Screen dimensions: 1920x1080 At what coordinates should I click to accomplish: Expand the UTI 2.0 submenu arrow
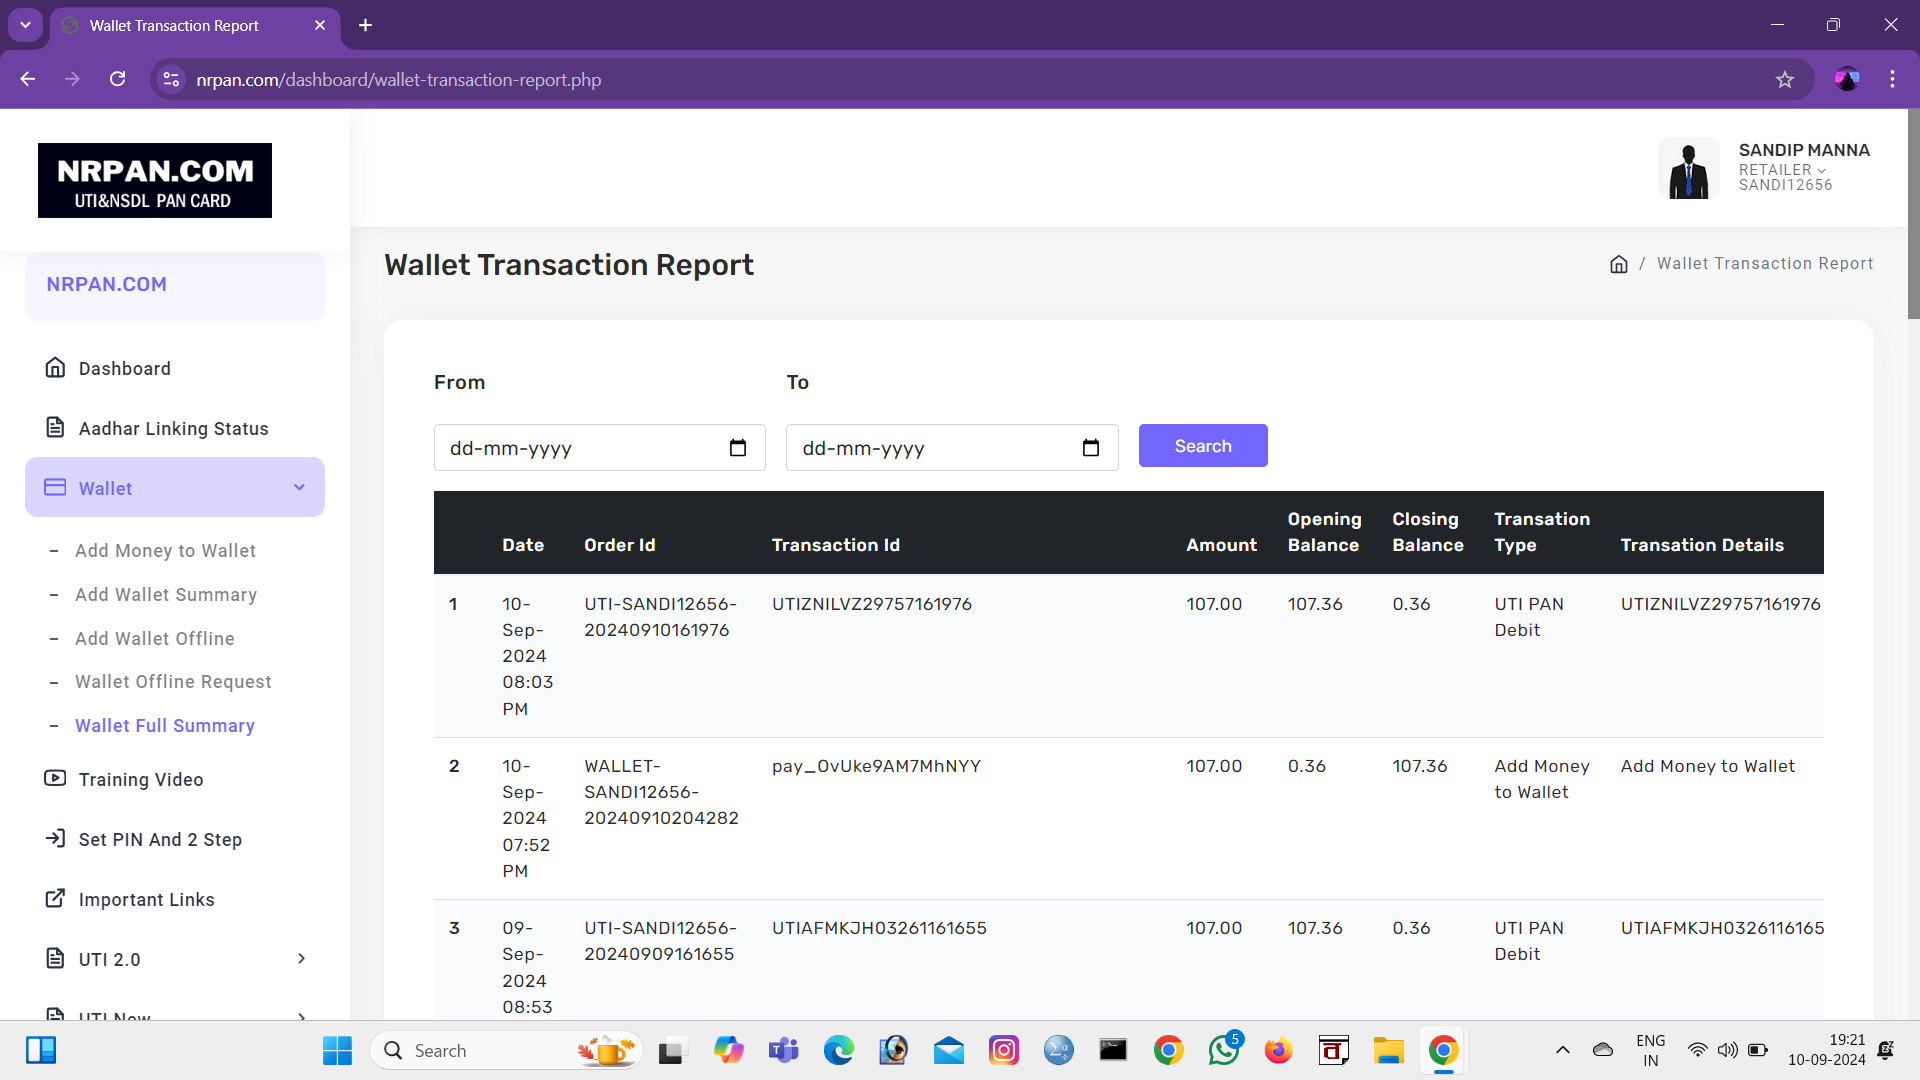(x=301, y=959)
